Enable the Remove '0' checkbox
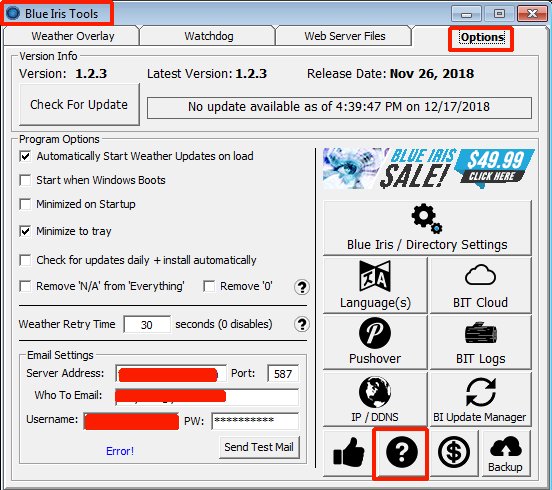This screenshot has height=490, width=552. point(209,286)
